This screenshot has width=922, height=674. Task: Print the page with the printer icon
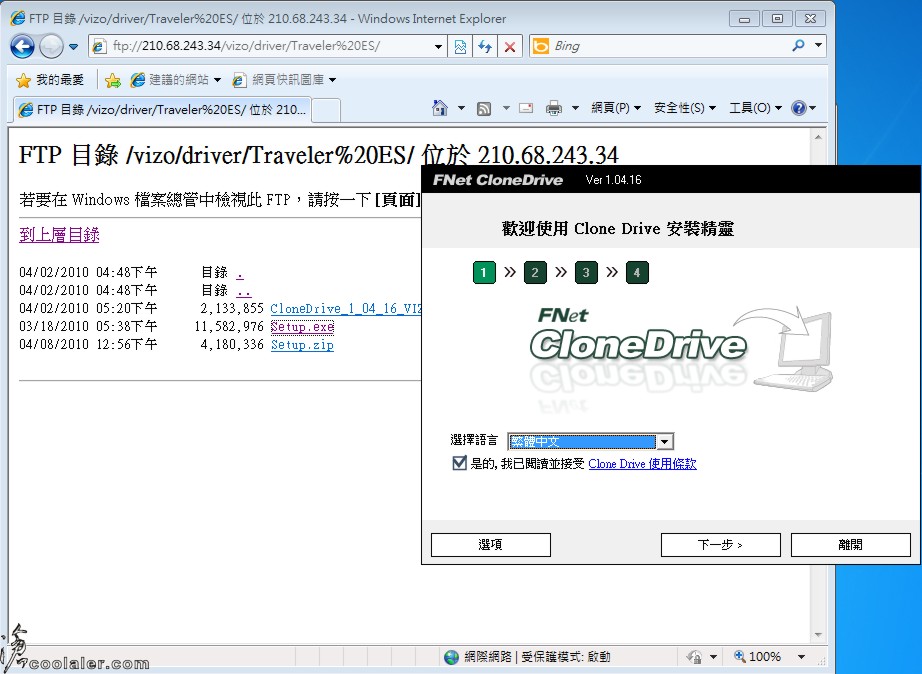pyautogui.click(x=554, y=108)
